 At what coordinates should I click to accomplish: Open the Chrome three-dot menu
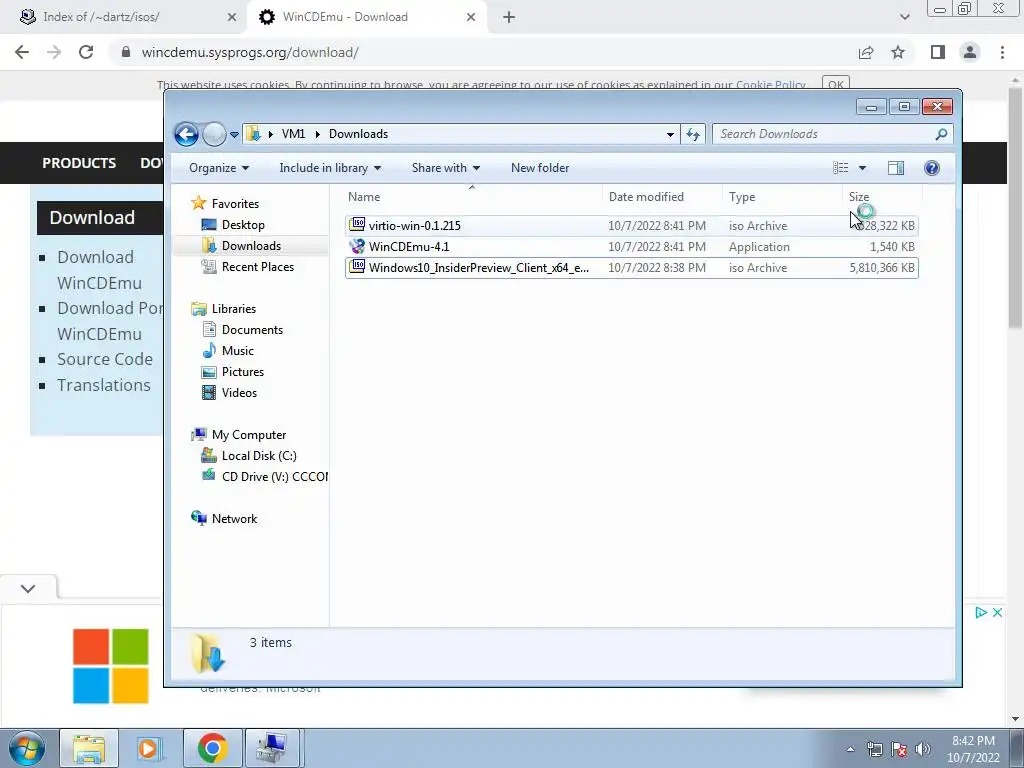coord(1002,52)
